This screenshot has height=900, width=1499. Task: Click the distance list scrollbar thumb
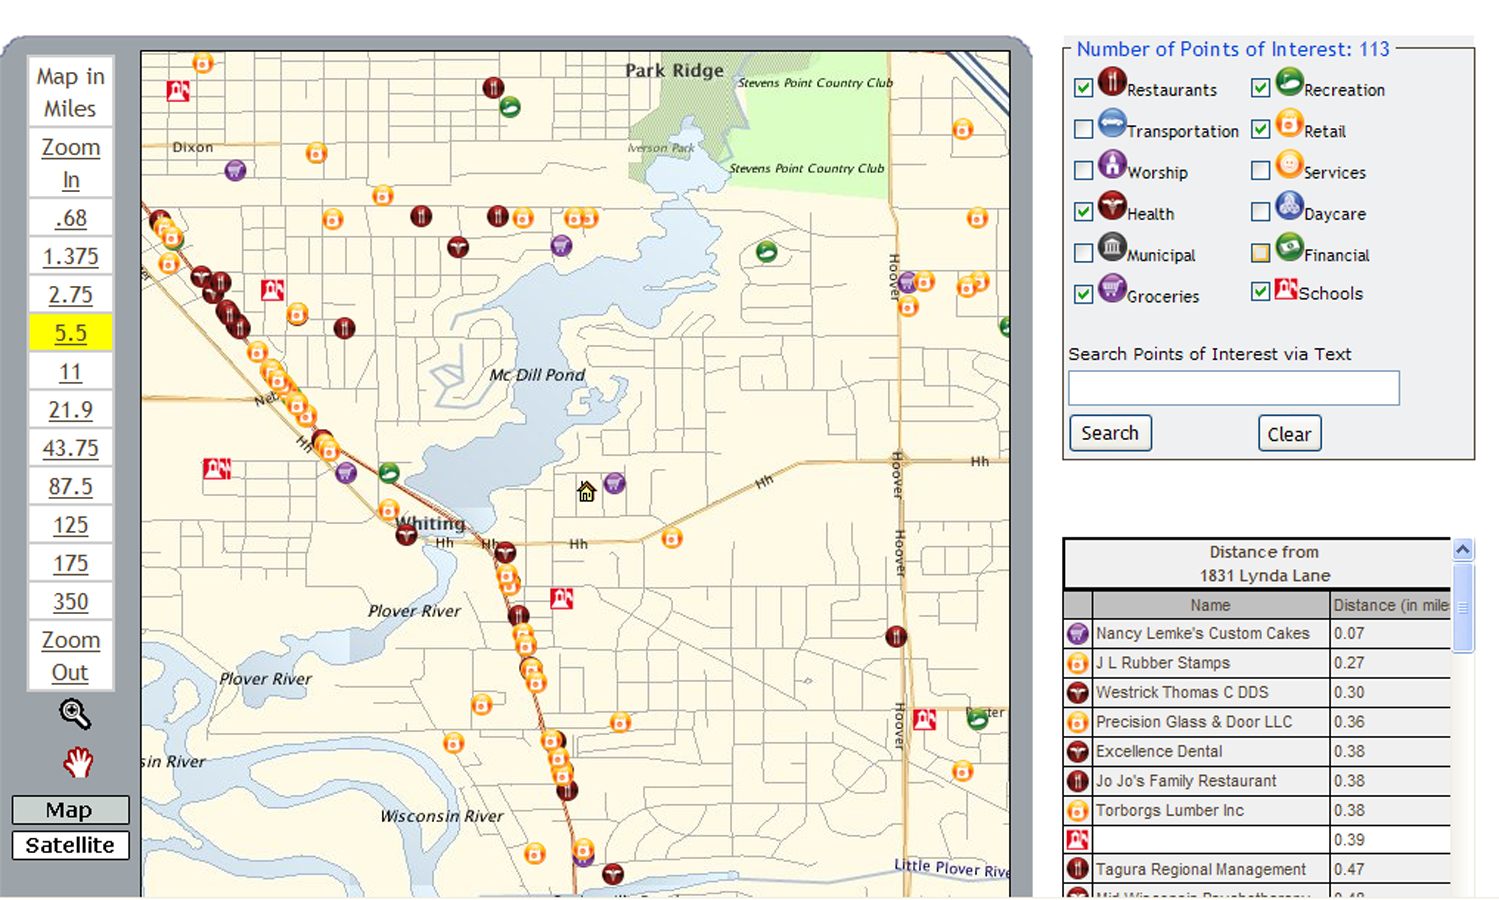[x=1462, y=607]
